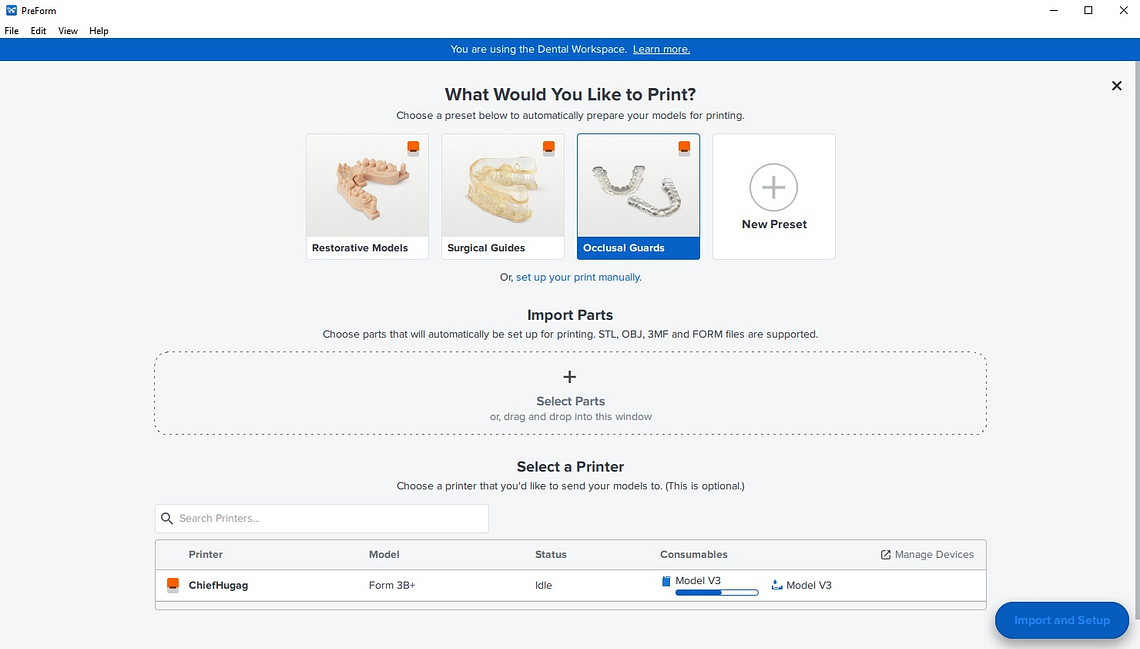
Task: Click the magnifier icon in printer search
Action: 167,518
